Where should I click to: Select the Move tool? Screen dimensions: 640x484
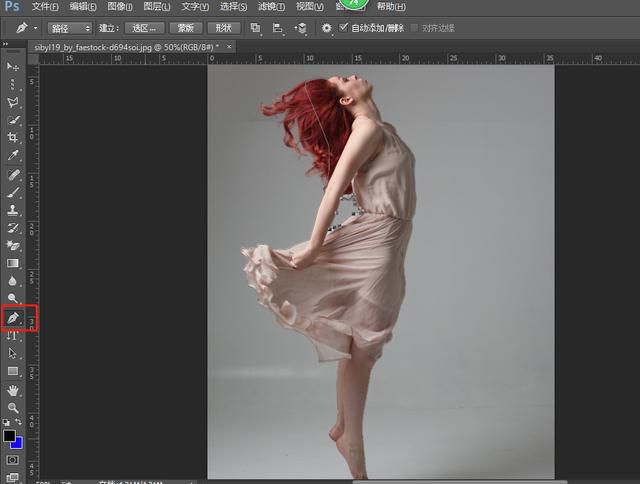[x=13, y=66]
